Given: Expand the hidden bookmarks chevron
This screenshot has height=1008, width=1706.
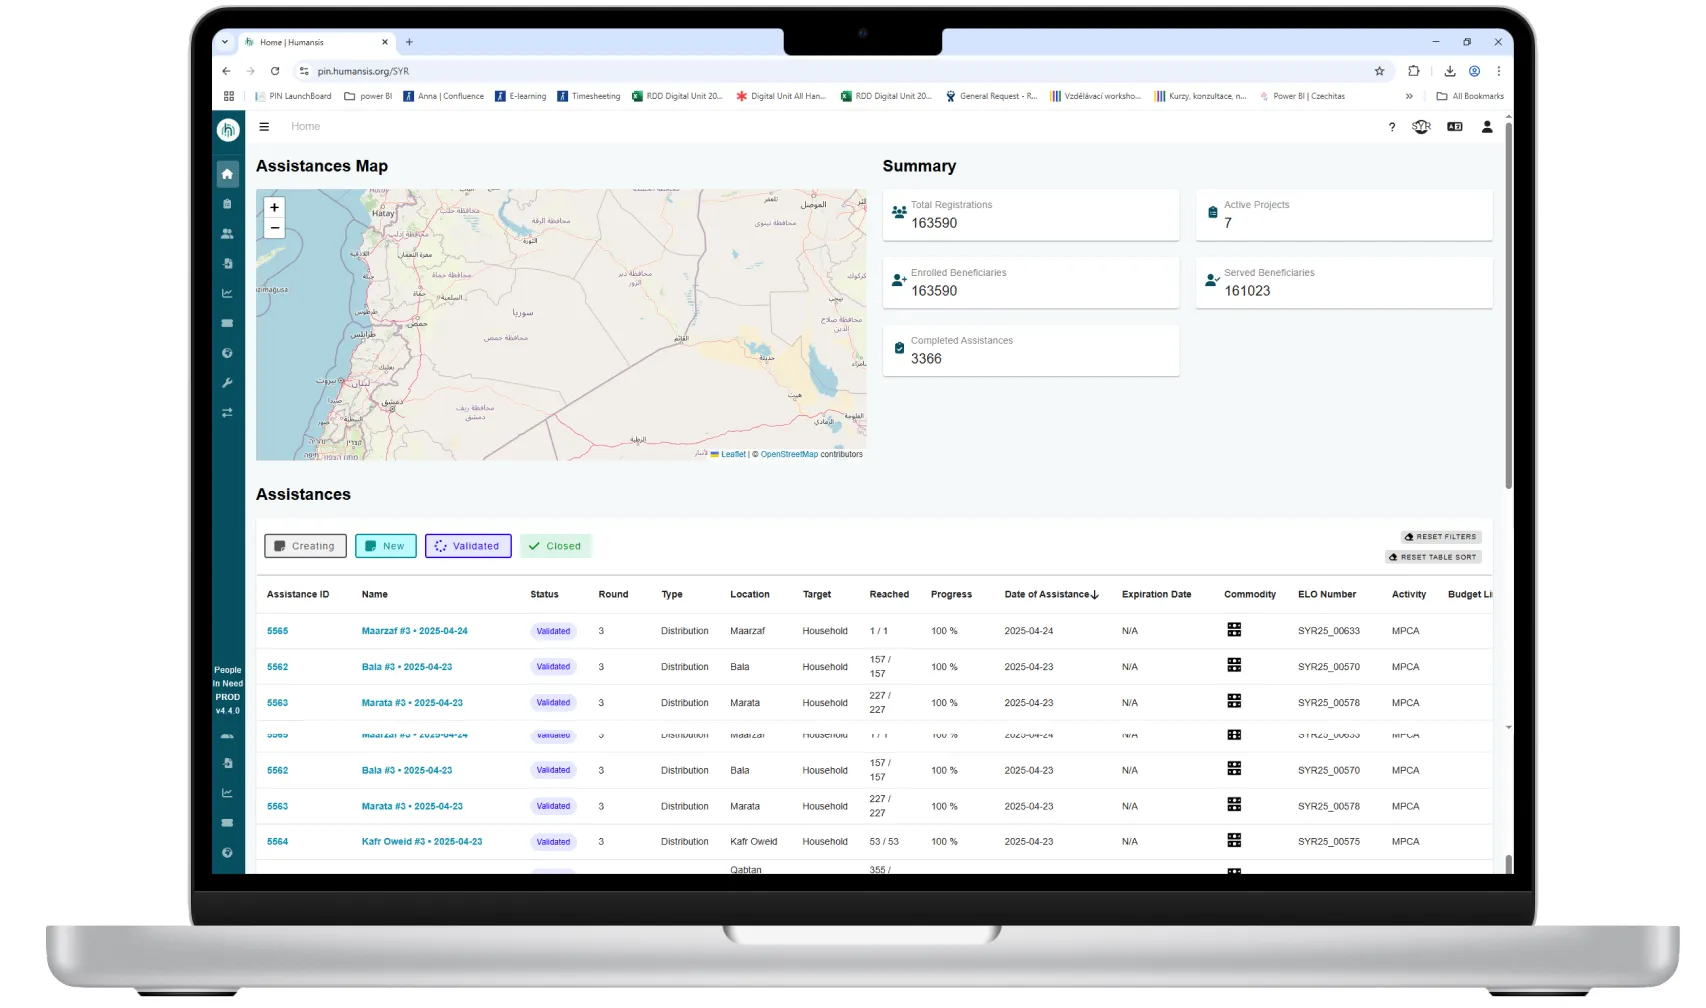Looking at the screenshot, I should [x=1409, y=96].
